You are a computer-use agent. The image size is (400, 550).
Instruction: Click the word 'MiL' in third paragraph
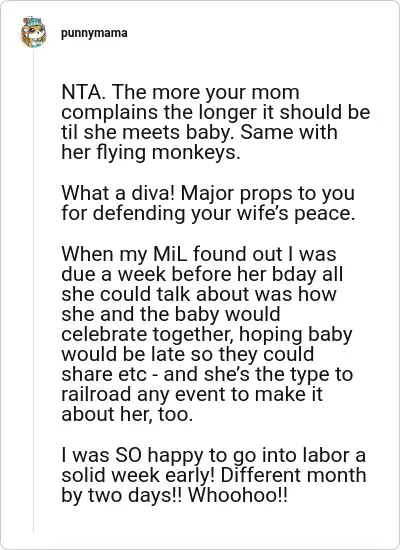[x=170, y=254]
